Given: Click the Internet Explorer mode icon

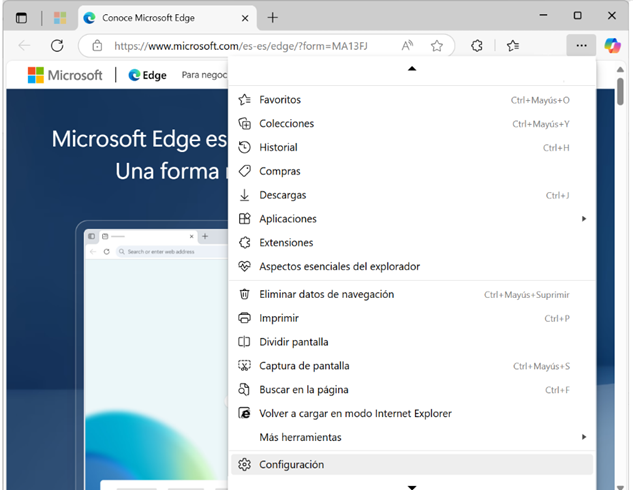Looking at the screenshot, I should (x=244, y=413).
